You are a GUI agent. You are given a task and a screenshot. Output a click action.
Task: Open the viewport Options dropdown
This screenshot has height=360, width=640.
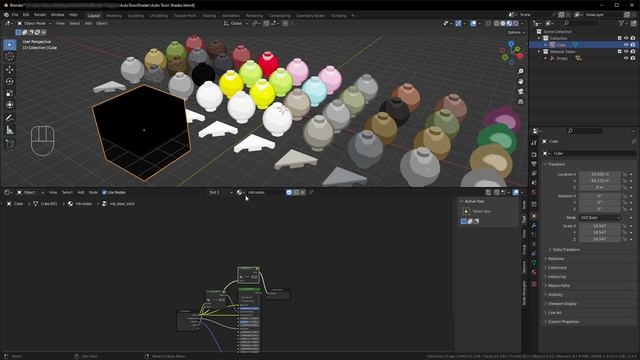516,32
